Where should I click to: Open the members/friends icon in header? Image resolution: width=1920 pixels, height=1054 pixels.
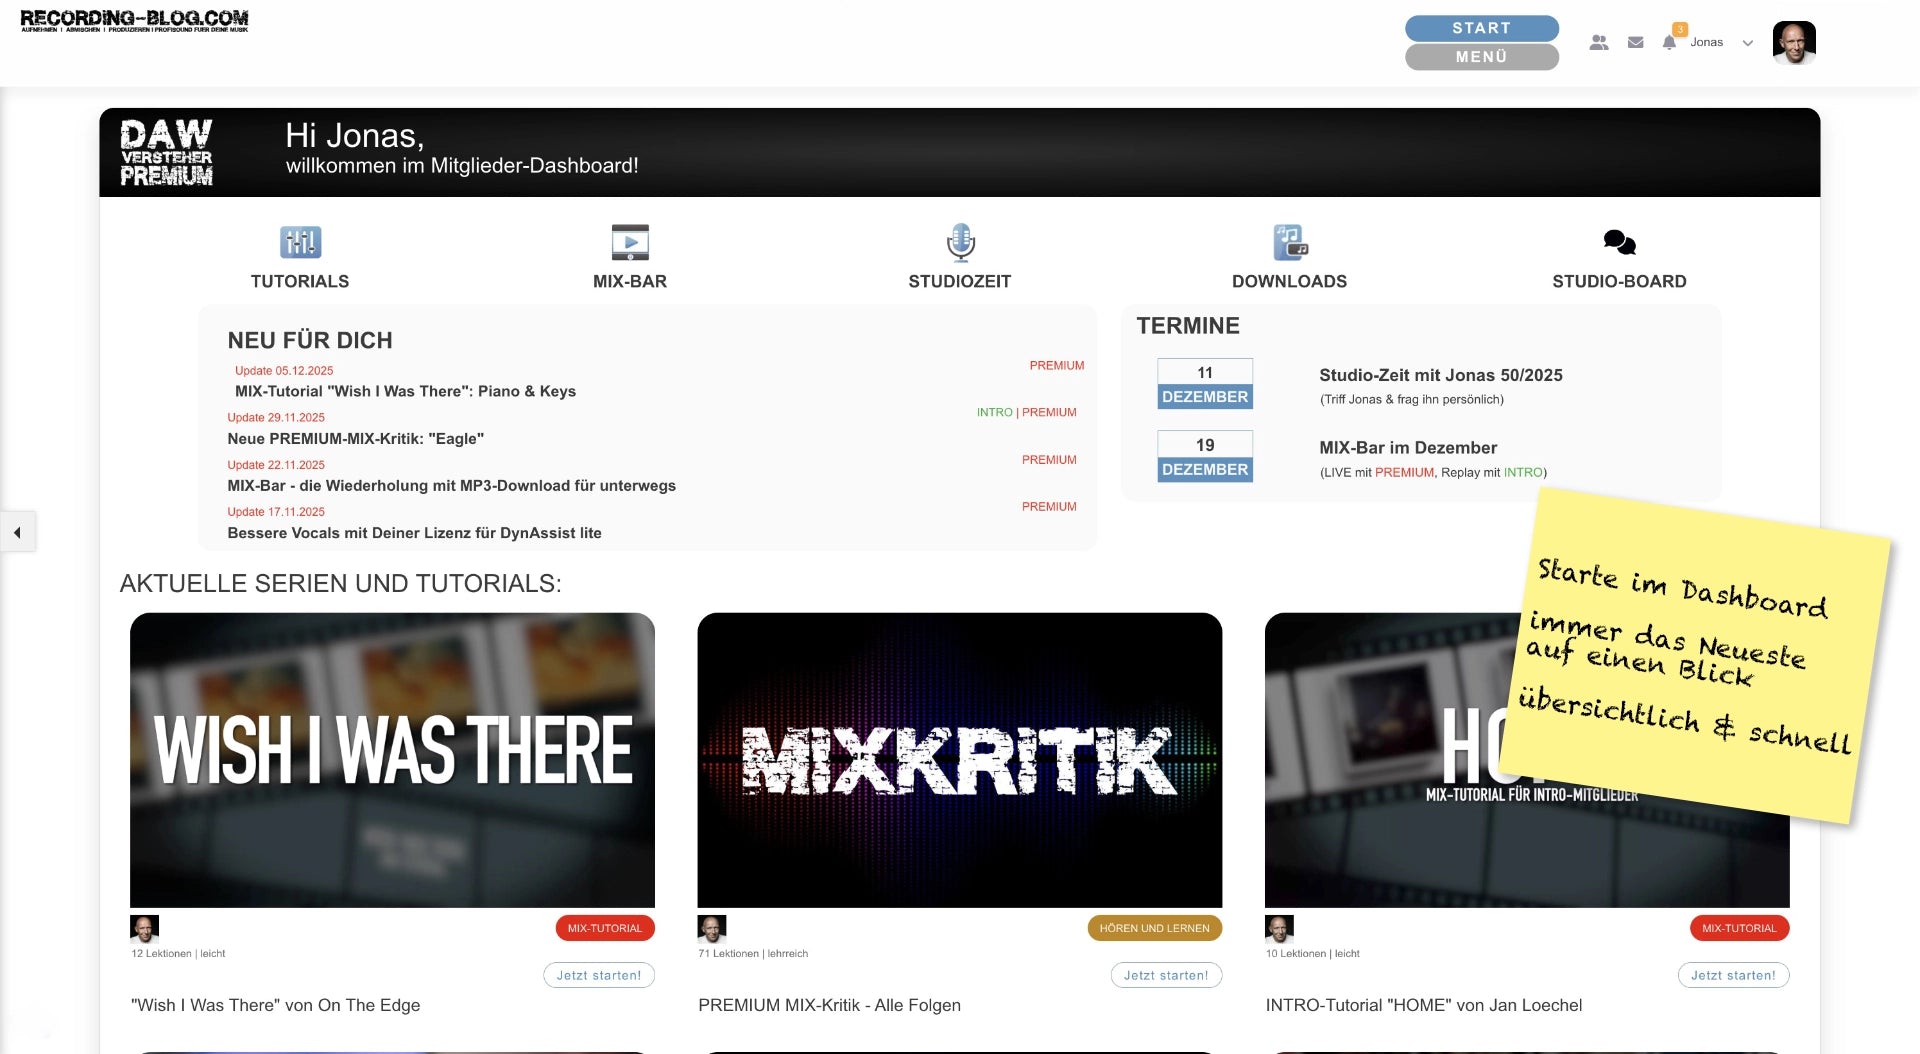[x=1599, y=43]
